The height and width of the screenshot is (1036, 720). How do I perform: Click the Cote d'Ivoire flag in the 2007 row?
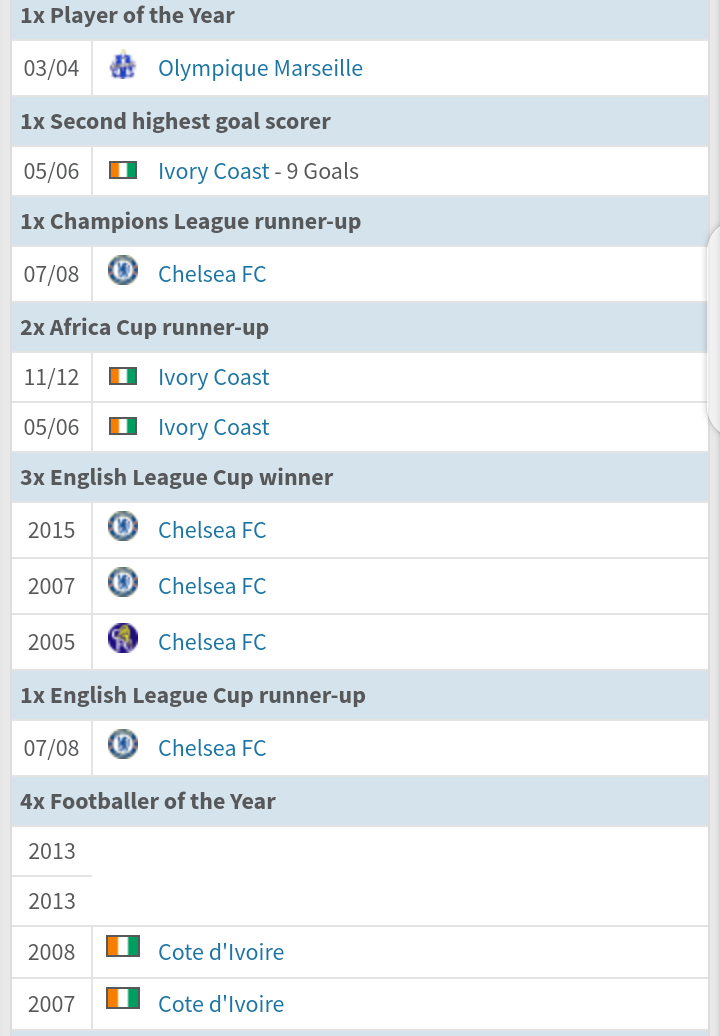point(123,998)
